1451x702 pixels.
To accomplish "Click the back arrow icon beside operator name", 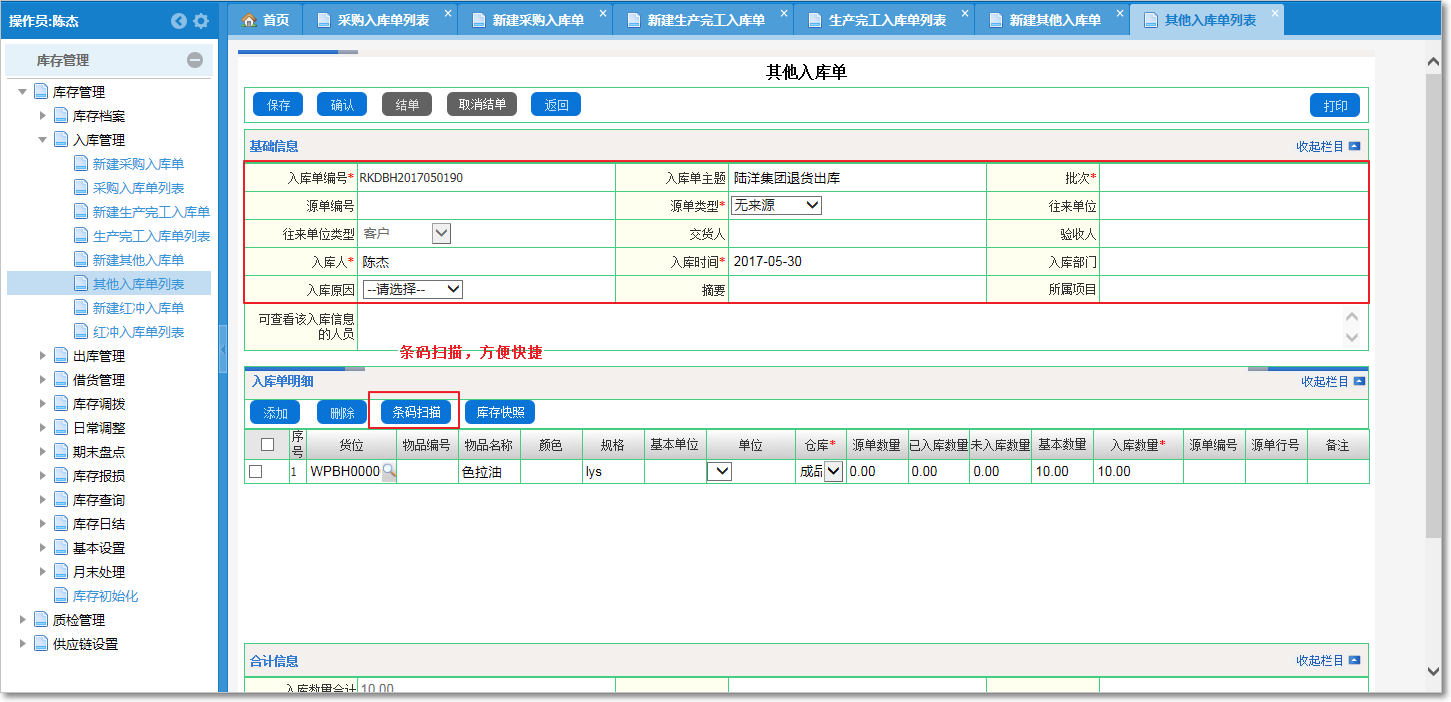I will pyautogui.click(x=179, y=21).
